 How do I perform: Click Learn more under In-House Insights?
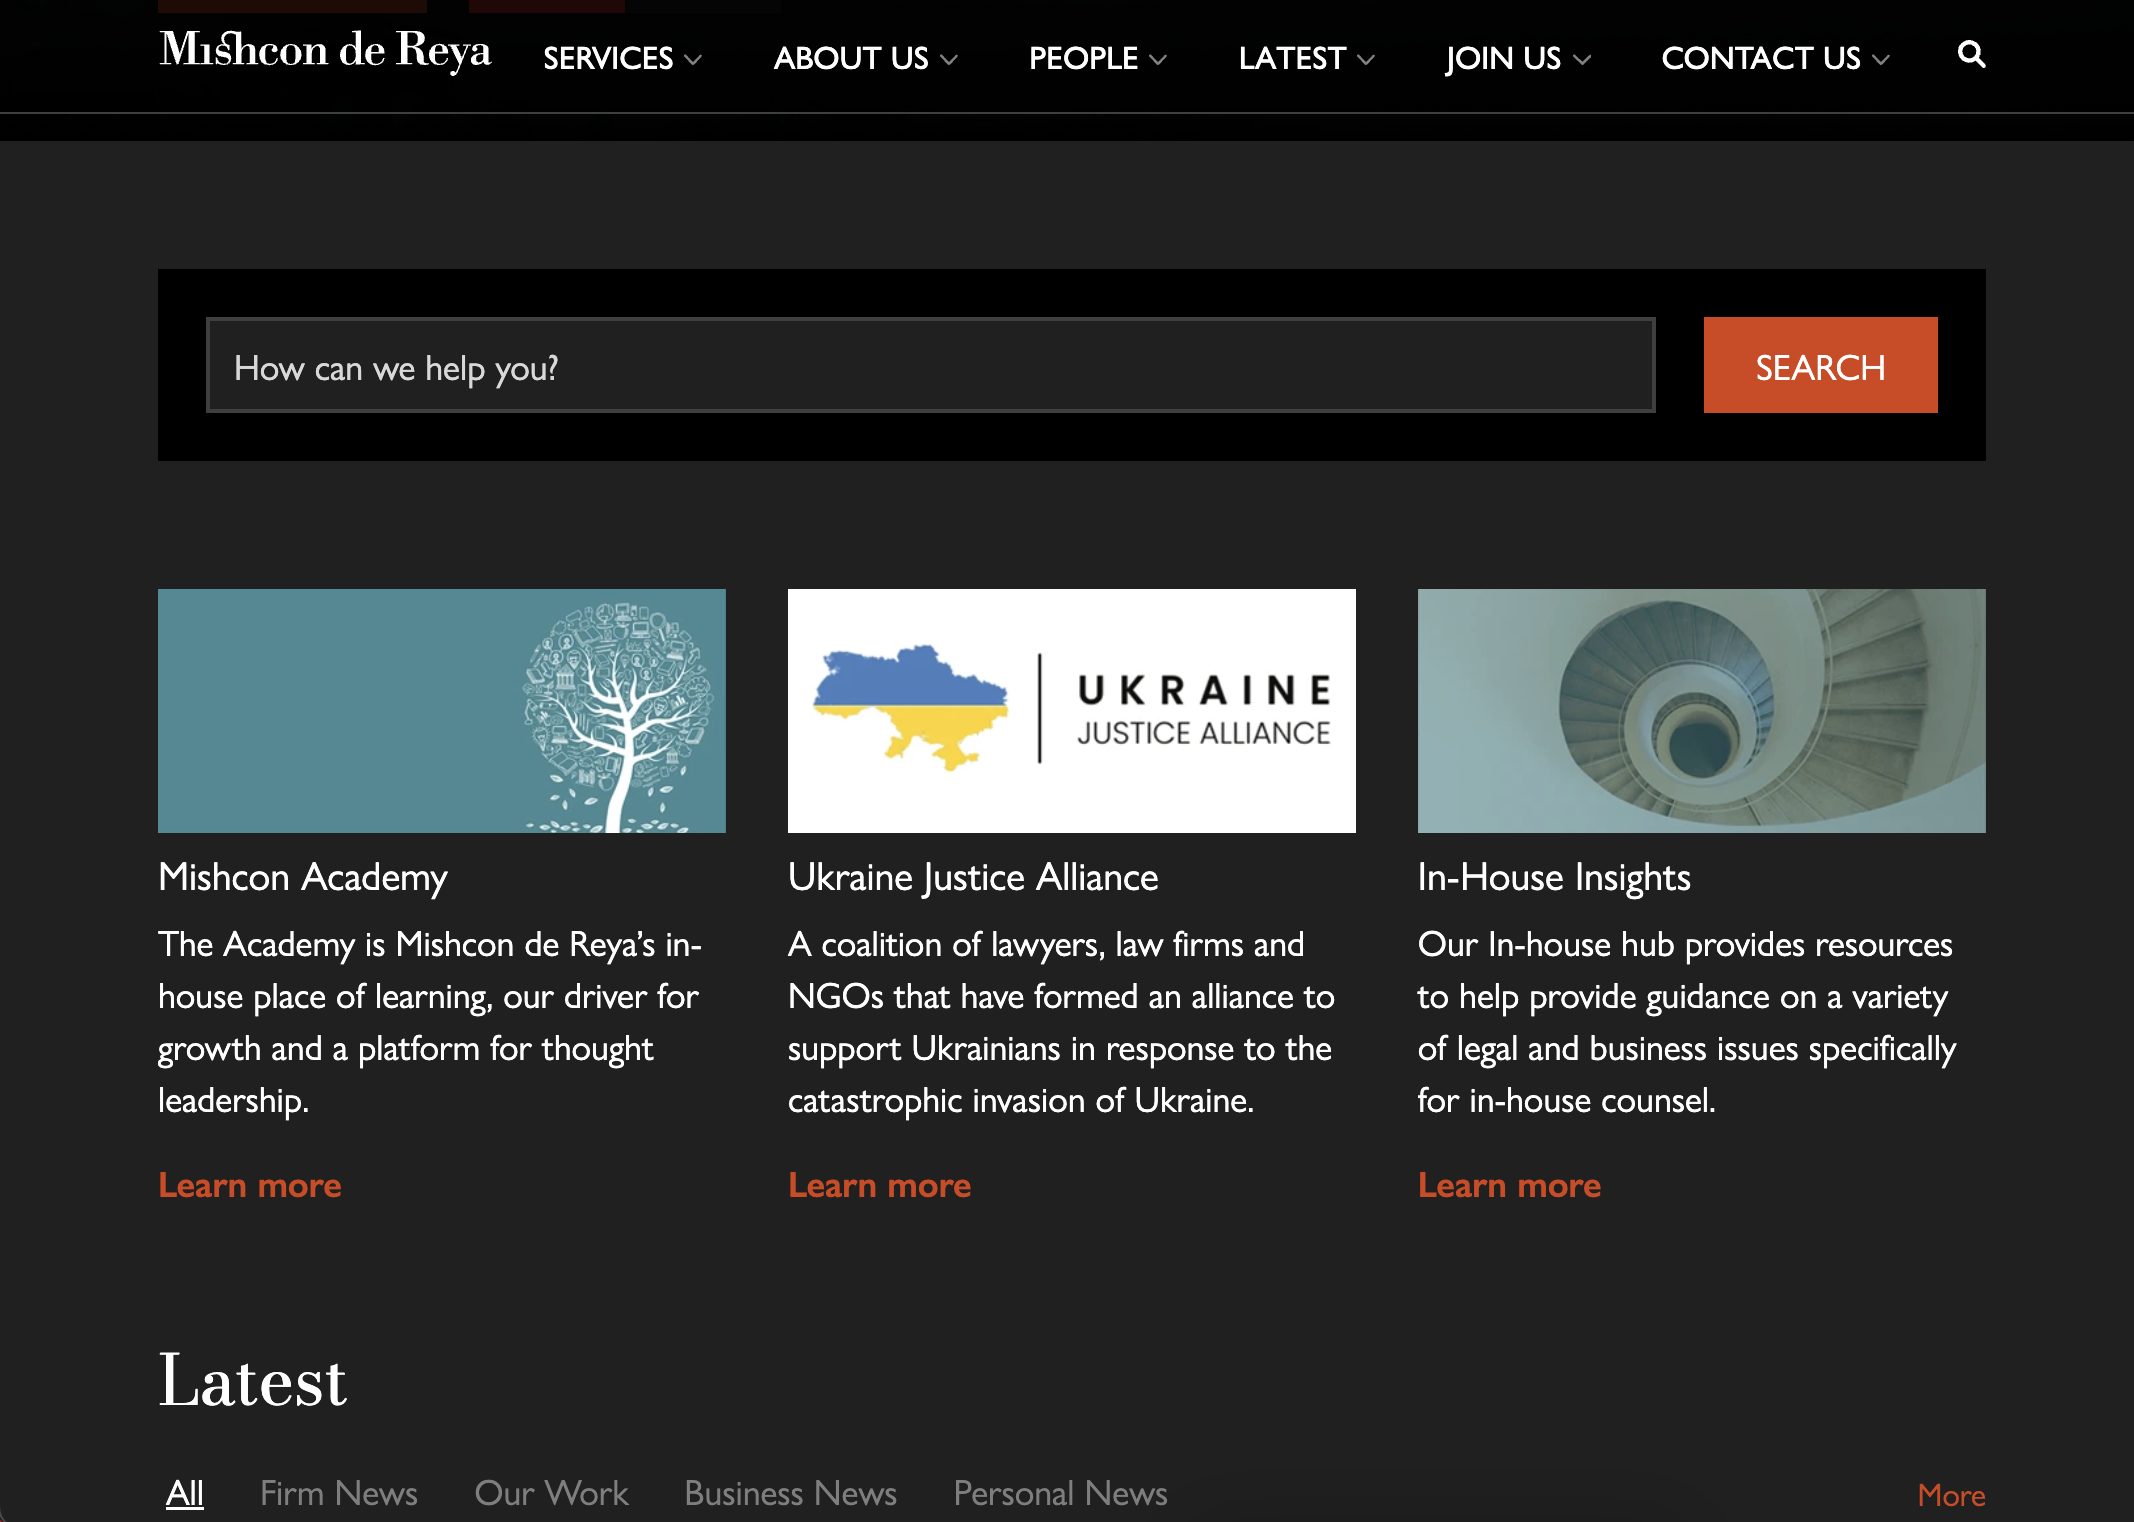[1509, 1186]
